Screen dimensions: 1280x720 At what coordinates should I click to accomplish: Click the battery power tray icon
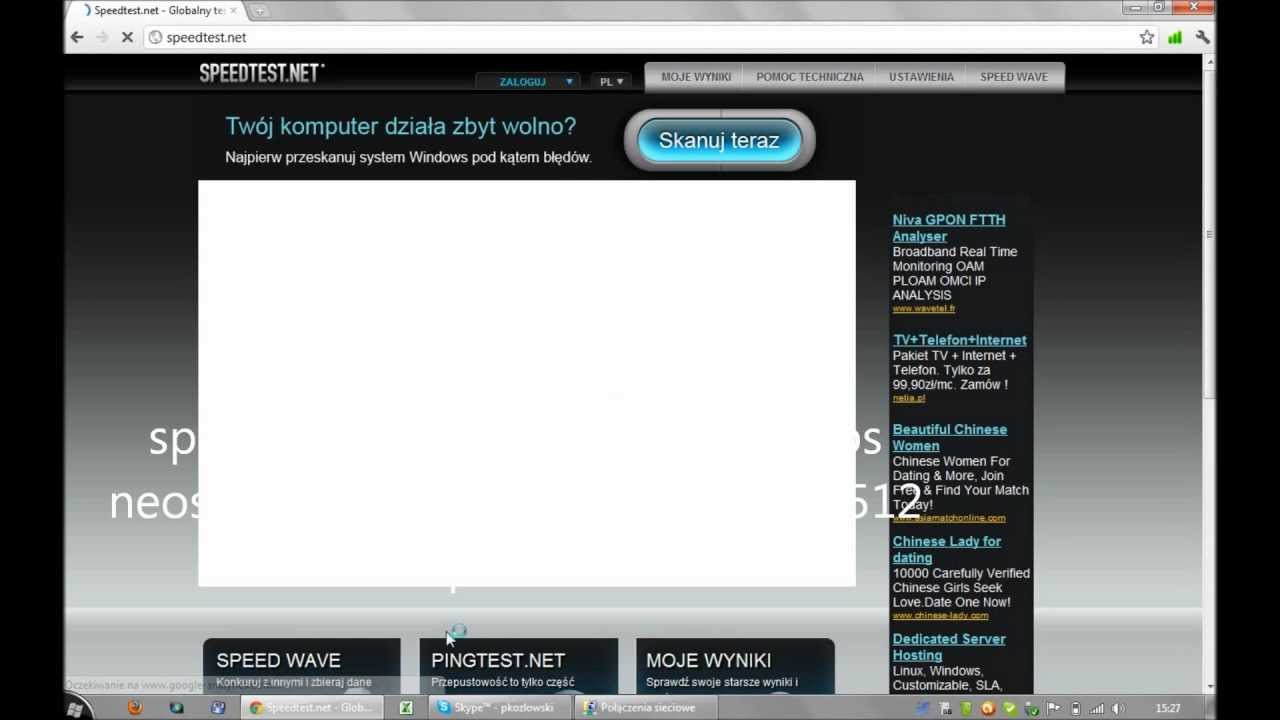(1076, 708)
